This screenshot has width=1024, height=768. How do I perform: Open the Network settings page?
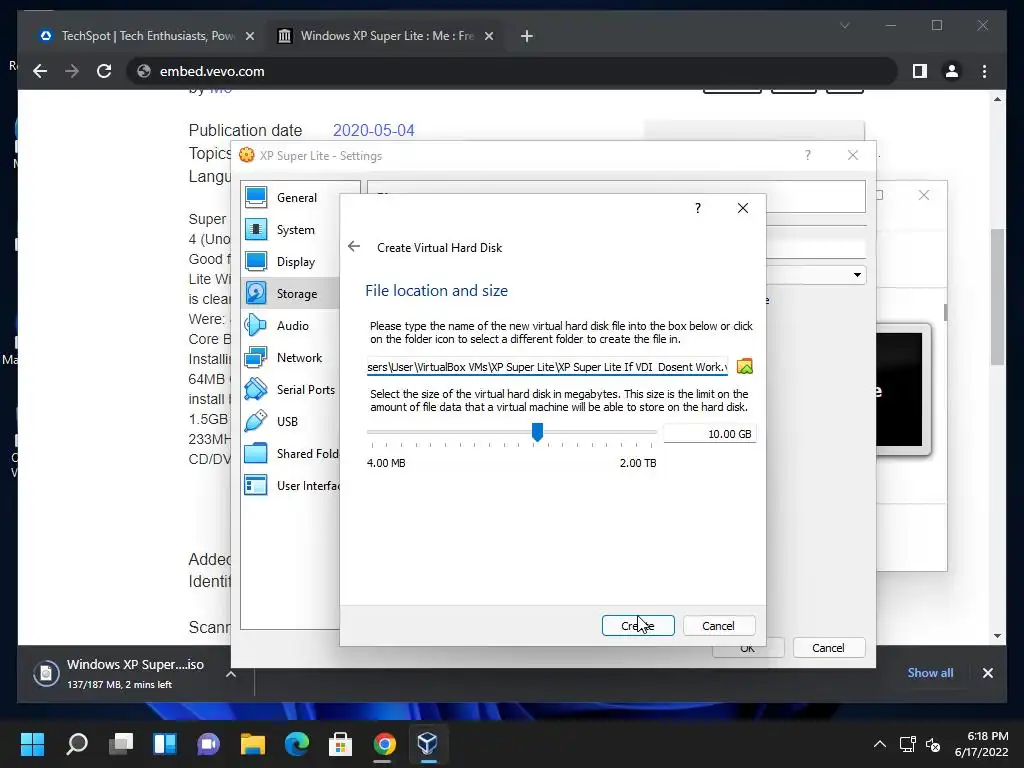299,358
